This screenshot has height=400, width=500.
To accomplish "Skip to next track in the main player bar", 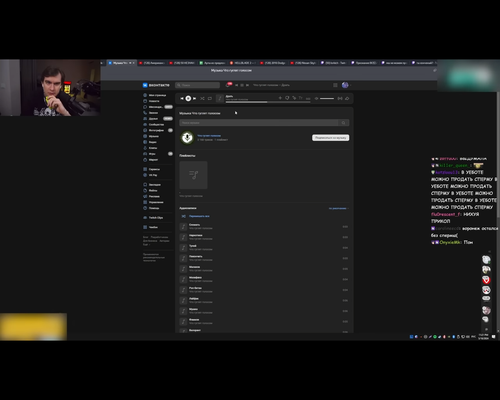I will click(x=195, y=98).
